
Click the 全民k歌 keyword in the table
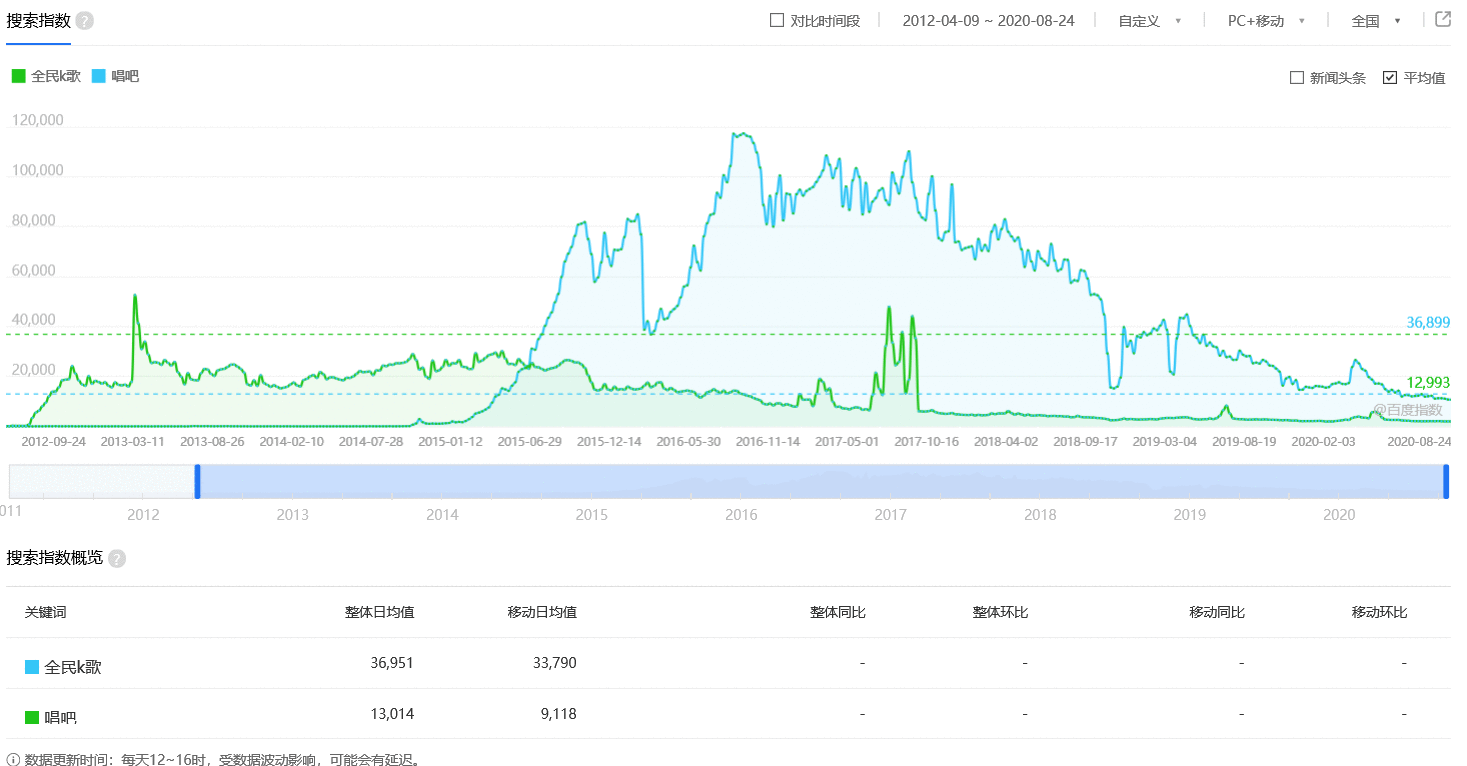pyautogui.click(x=73, y=667)
